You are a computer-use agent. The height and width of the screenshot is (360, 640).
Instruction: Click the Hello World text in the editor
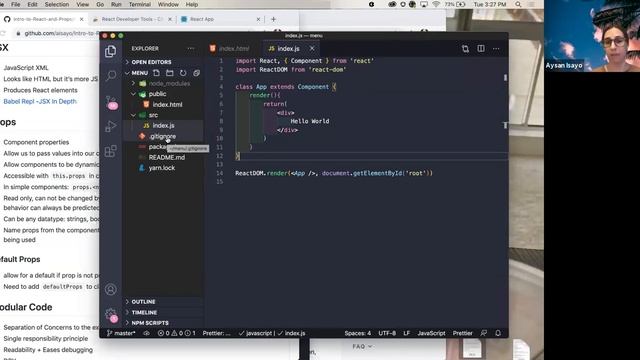coord(310,121)
